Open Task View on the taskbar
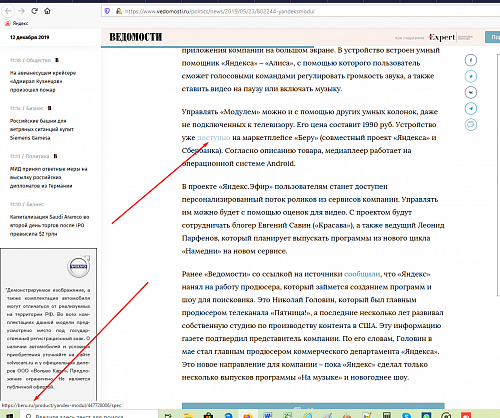Viewport: 500px width, 418px height. coord(168,415)
